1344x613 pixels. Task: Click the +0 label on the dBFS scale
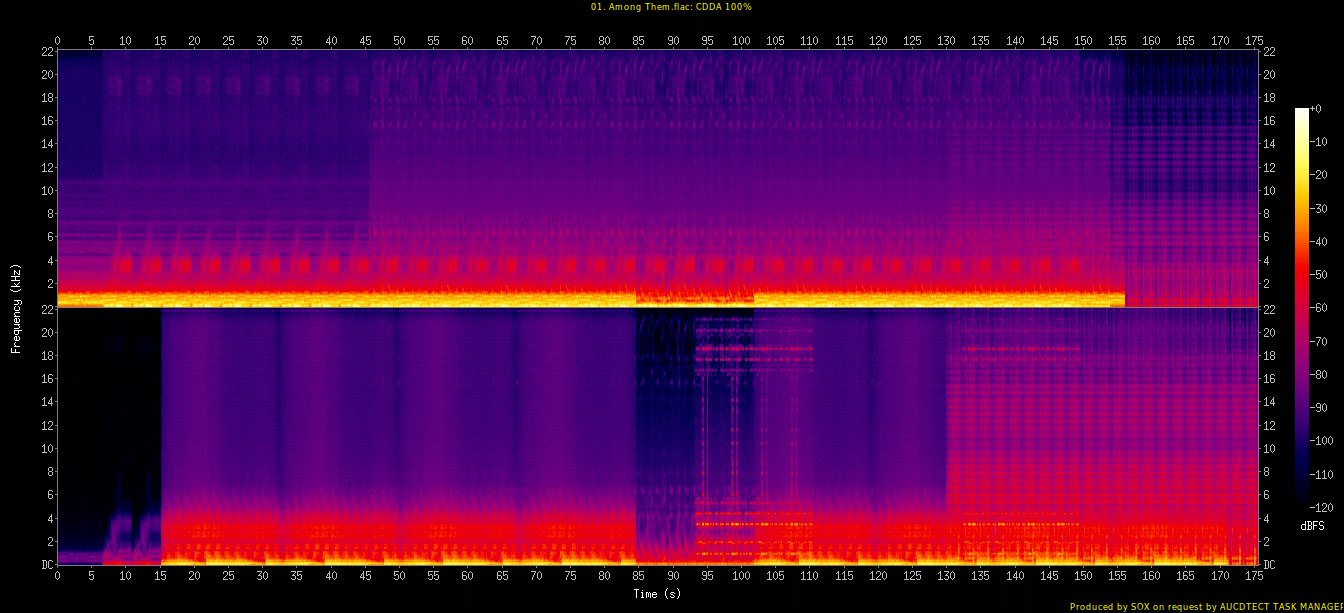pyautogui.click(x=1316, y=109)
